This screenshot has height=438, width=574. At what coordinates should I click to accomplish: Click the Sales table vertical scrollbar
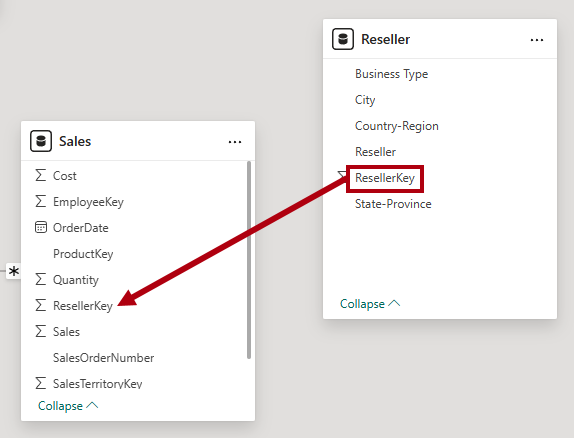click(249, 260)
